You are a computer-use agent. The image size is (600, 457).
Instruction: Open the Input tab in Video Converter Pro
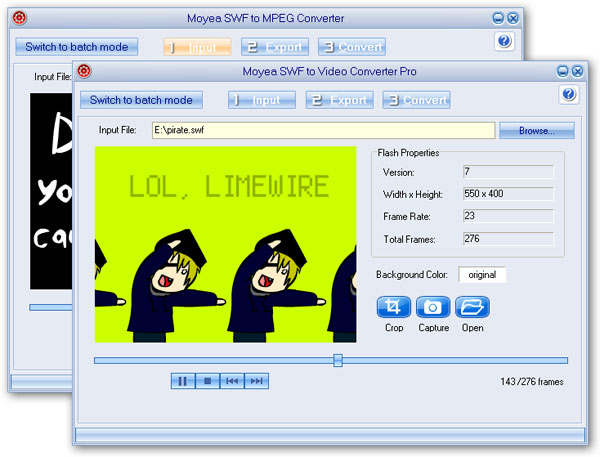262,100
